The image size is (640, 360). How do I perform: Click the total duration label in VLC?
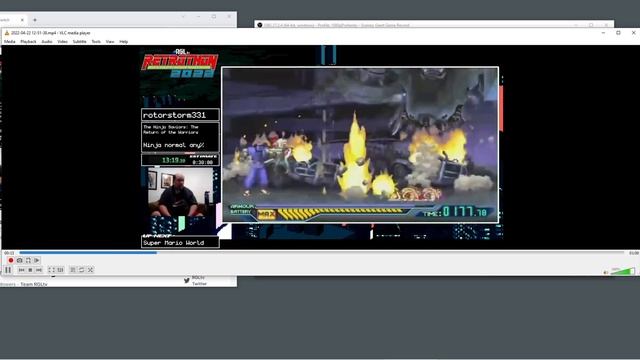point(633,253)
